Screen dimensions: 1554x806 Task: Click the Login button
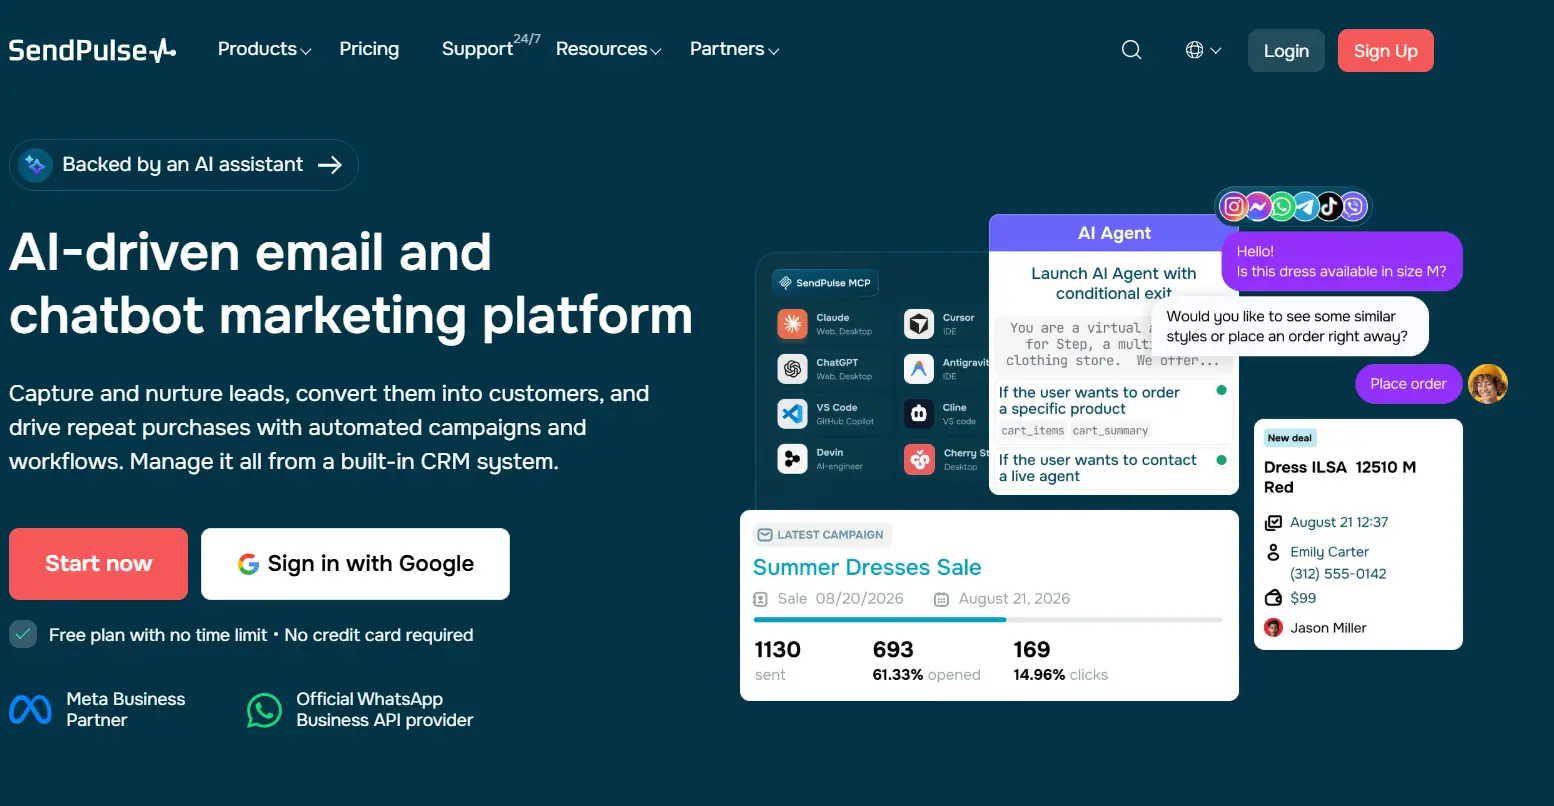pos(1286,51)
